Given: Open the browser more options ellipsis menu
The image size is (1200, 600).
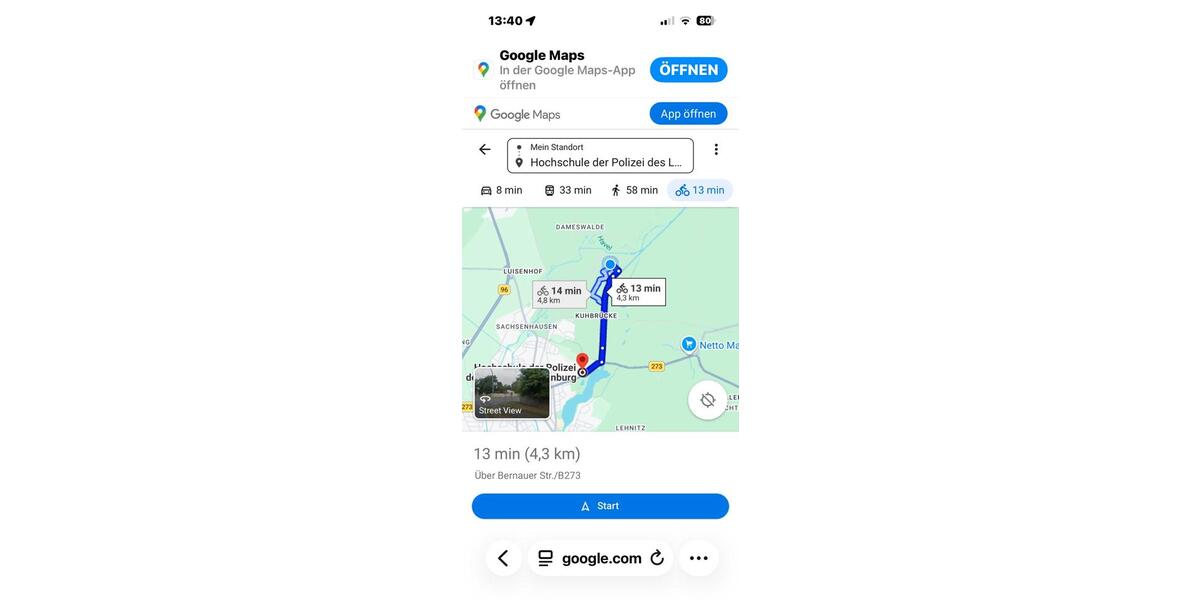Looking at the screenshot, I should click(x=699, y=558).
